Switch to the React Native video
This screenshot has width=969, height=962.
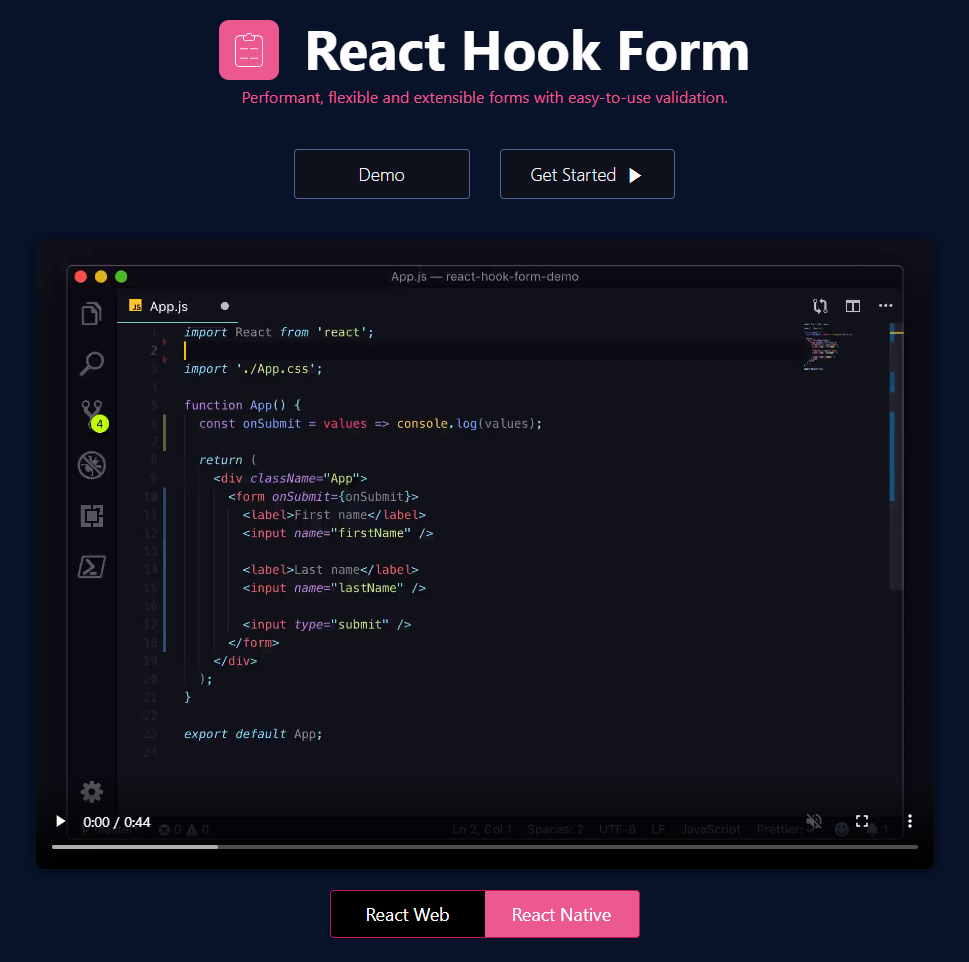[x=562, y=914]
